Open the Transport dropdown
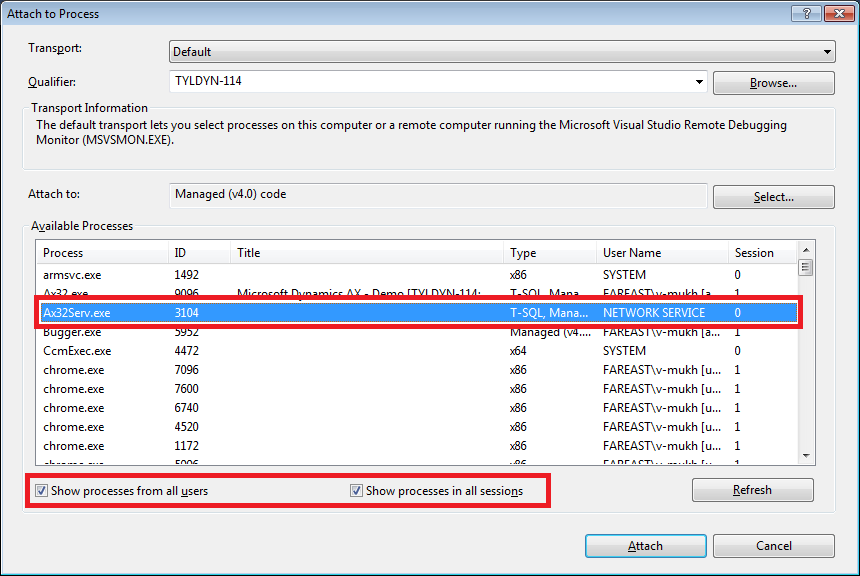860x576 pixels. [826, 52]
